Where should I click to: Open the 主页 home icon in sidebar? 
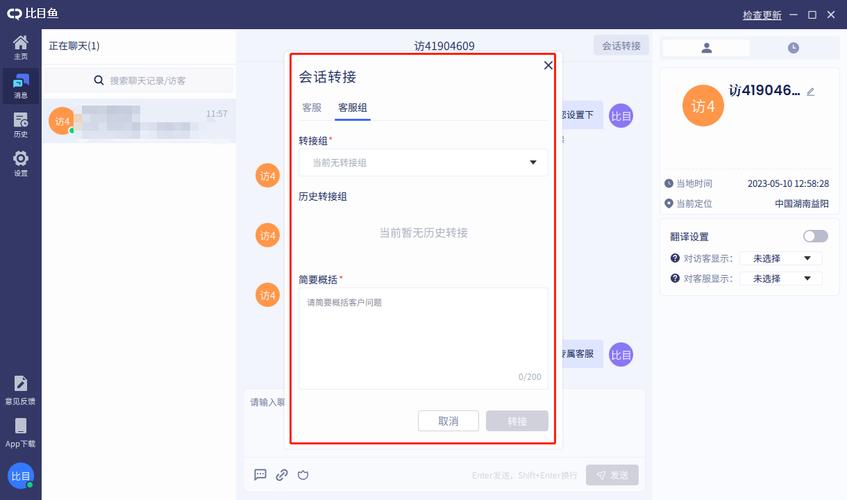click(x=21, y=48)
